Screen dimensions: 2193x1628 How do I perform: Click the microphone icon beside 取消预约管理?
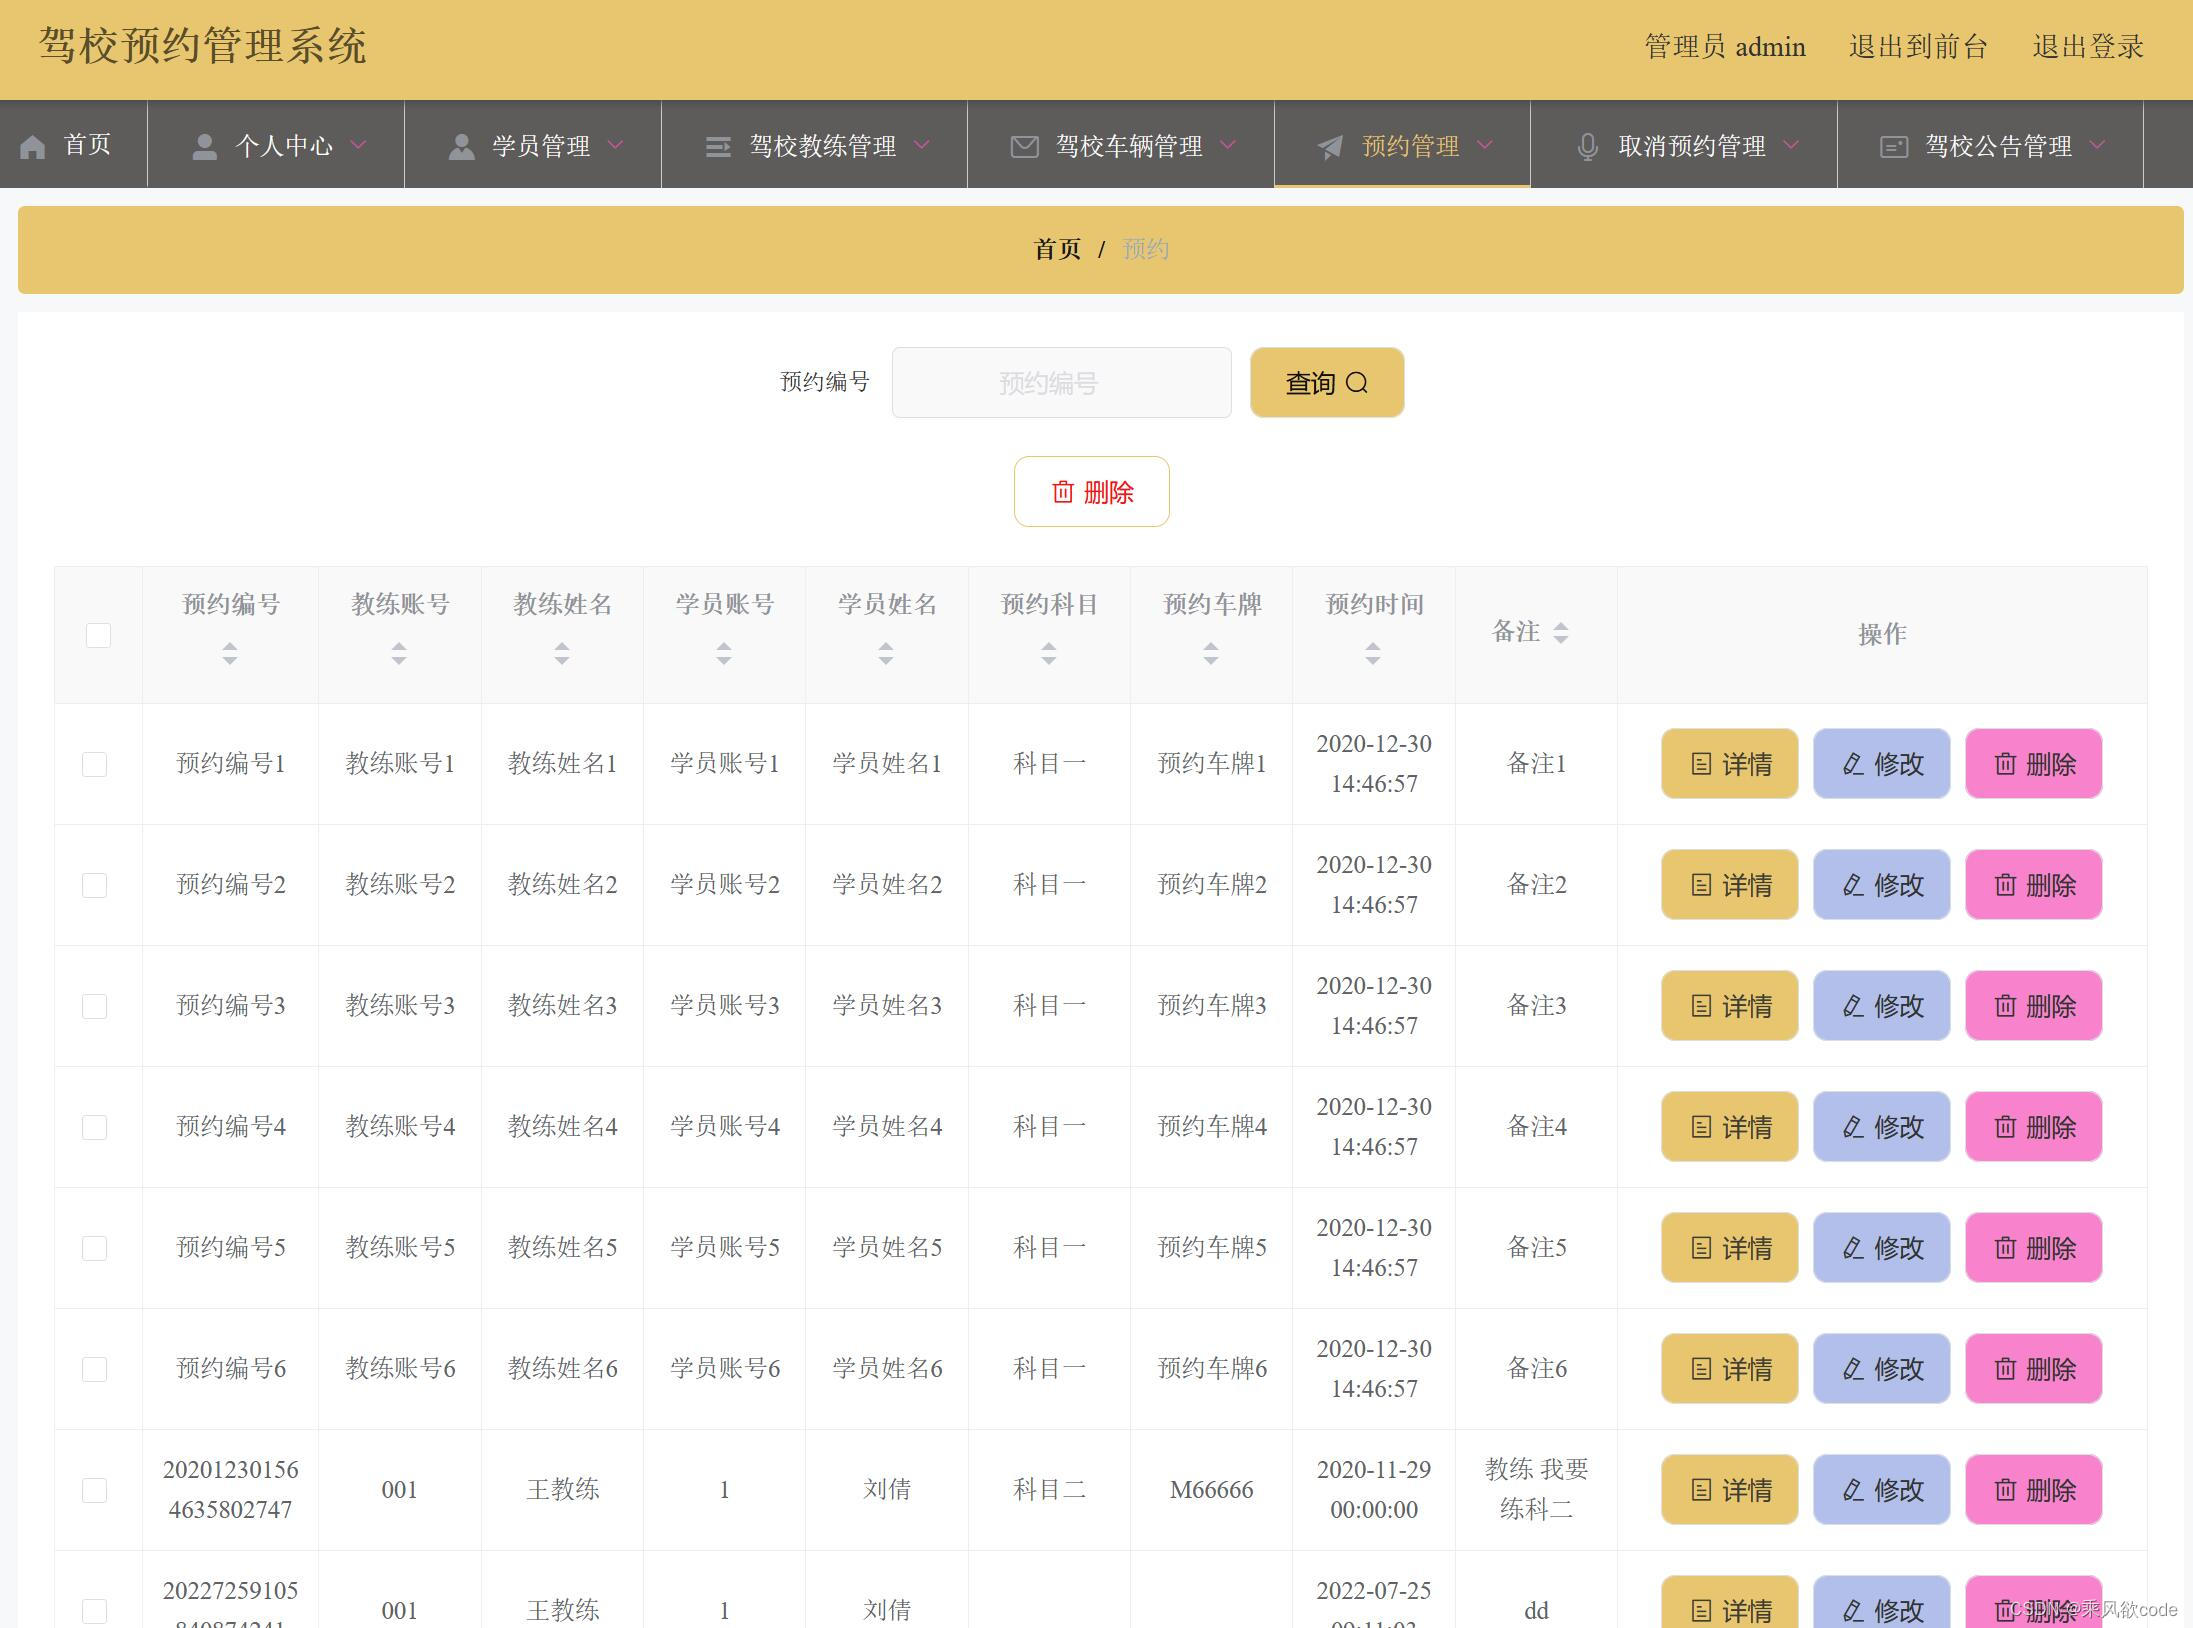(1588, 145)
